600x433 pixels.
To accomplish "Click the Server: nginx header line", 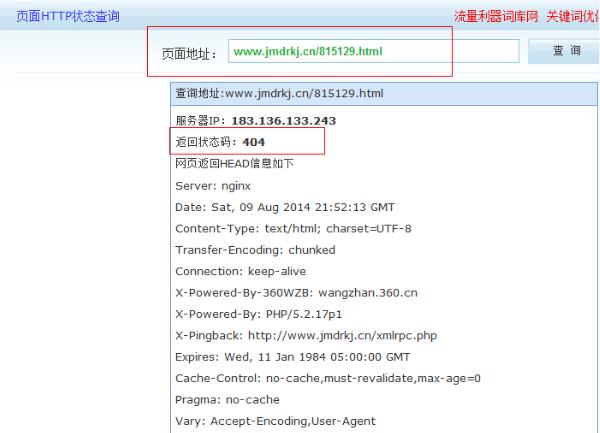I will point(213,186).
